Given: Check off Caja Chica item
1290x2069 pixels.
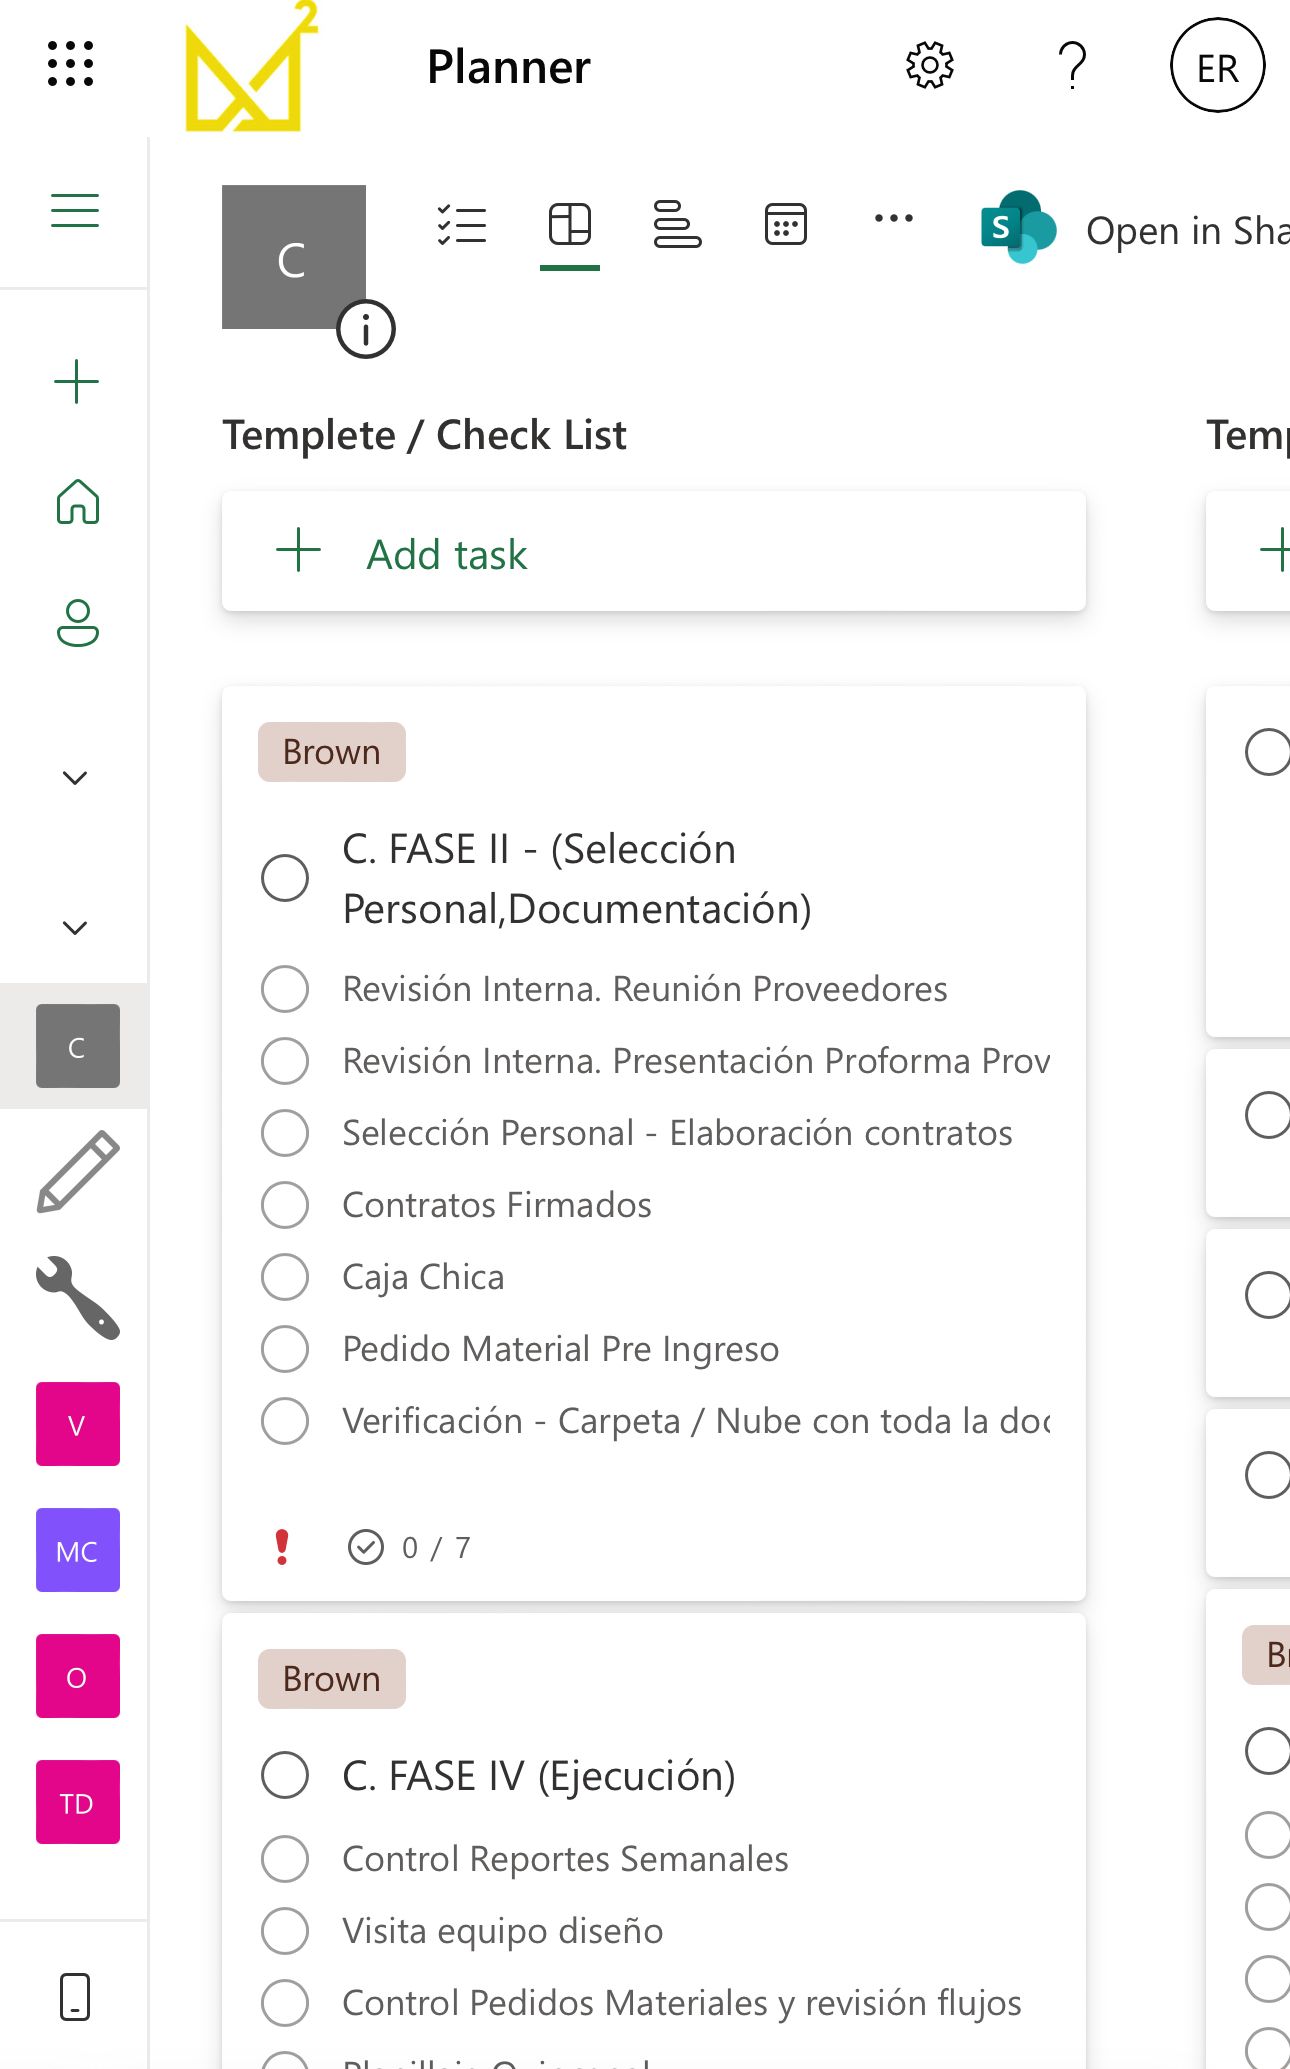Looking at the screenshot, I should [x=285, y=1277].
